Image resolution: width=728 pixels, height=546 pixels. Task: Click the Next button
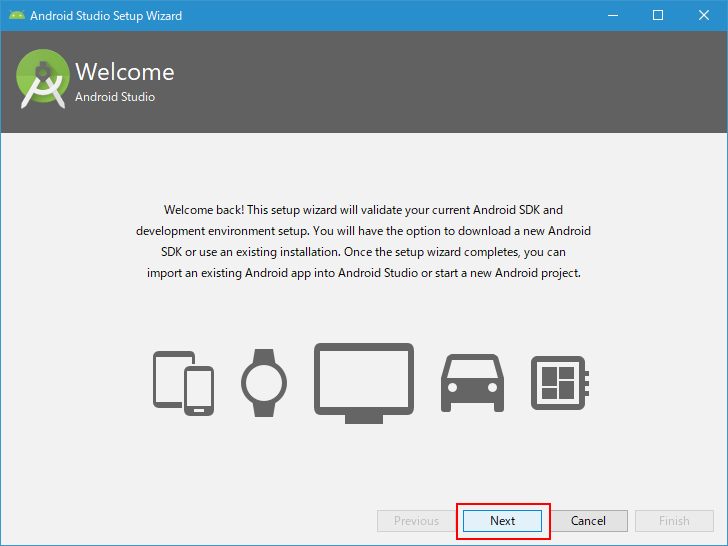click(502, 520)
